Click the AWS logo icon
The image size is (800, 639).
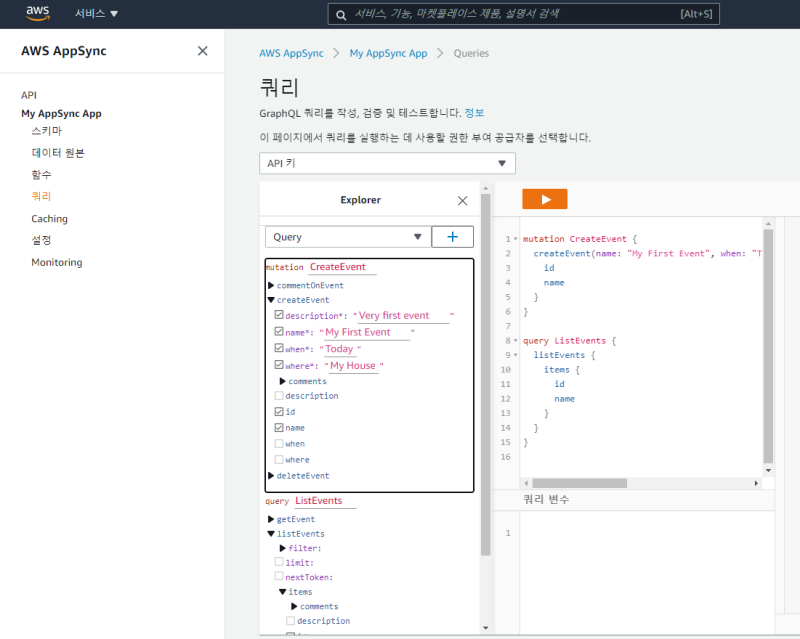38,13
